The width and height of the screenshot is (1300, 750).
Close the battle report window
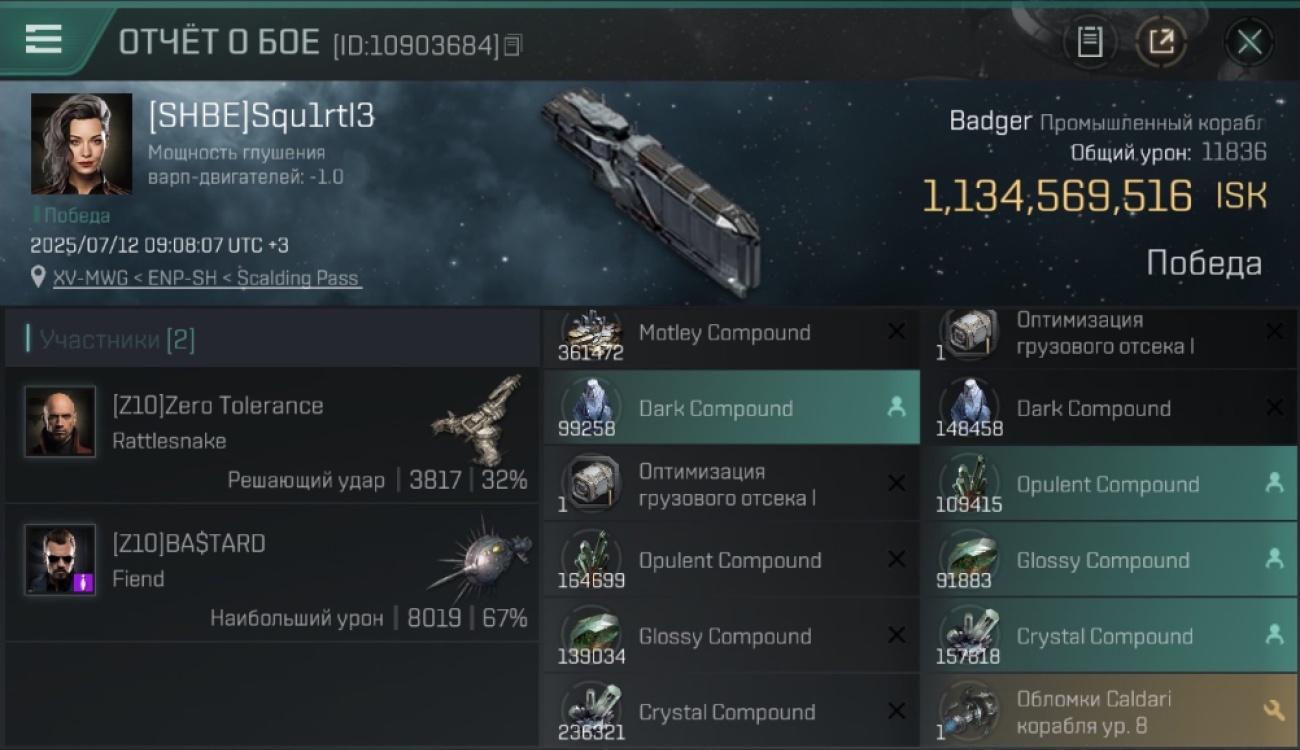point(1249,42)
